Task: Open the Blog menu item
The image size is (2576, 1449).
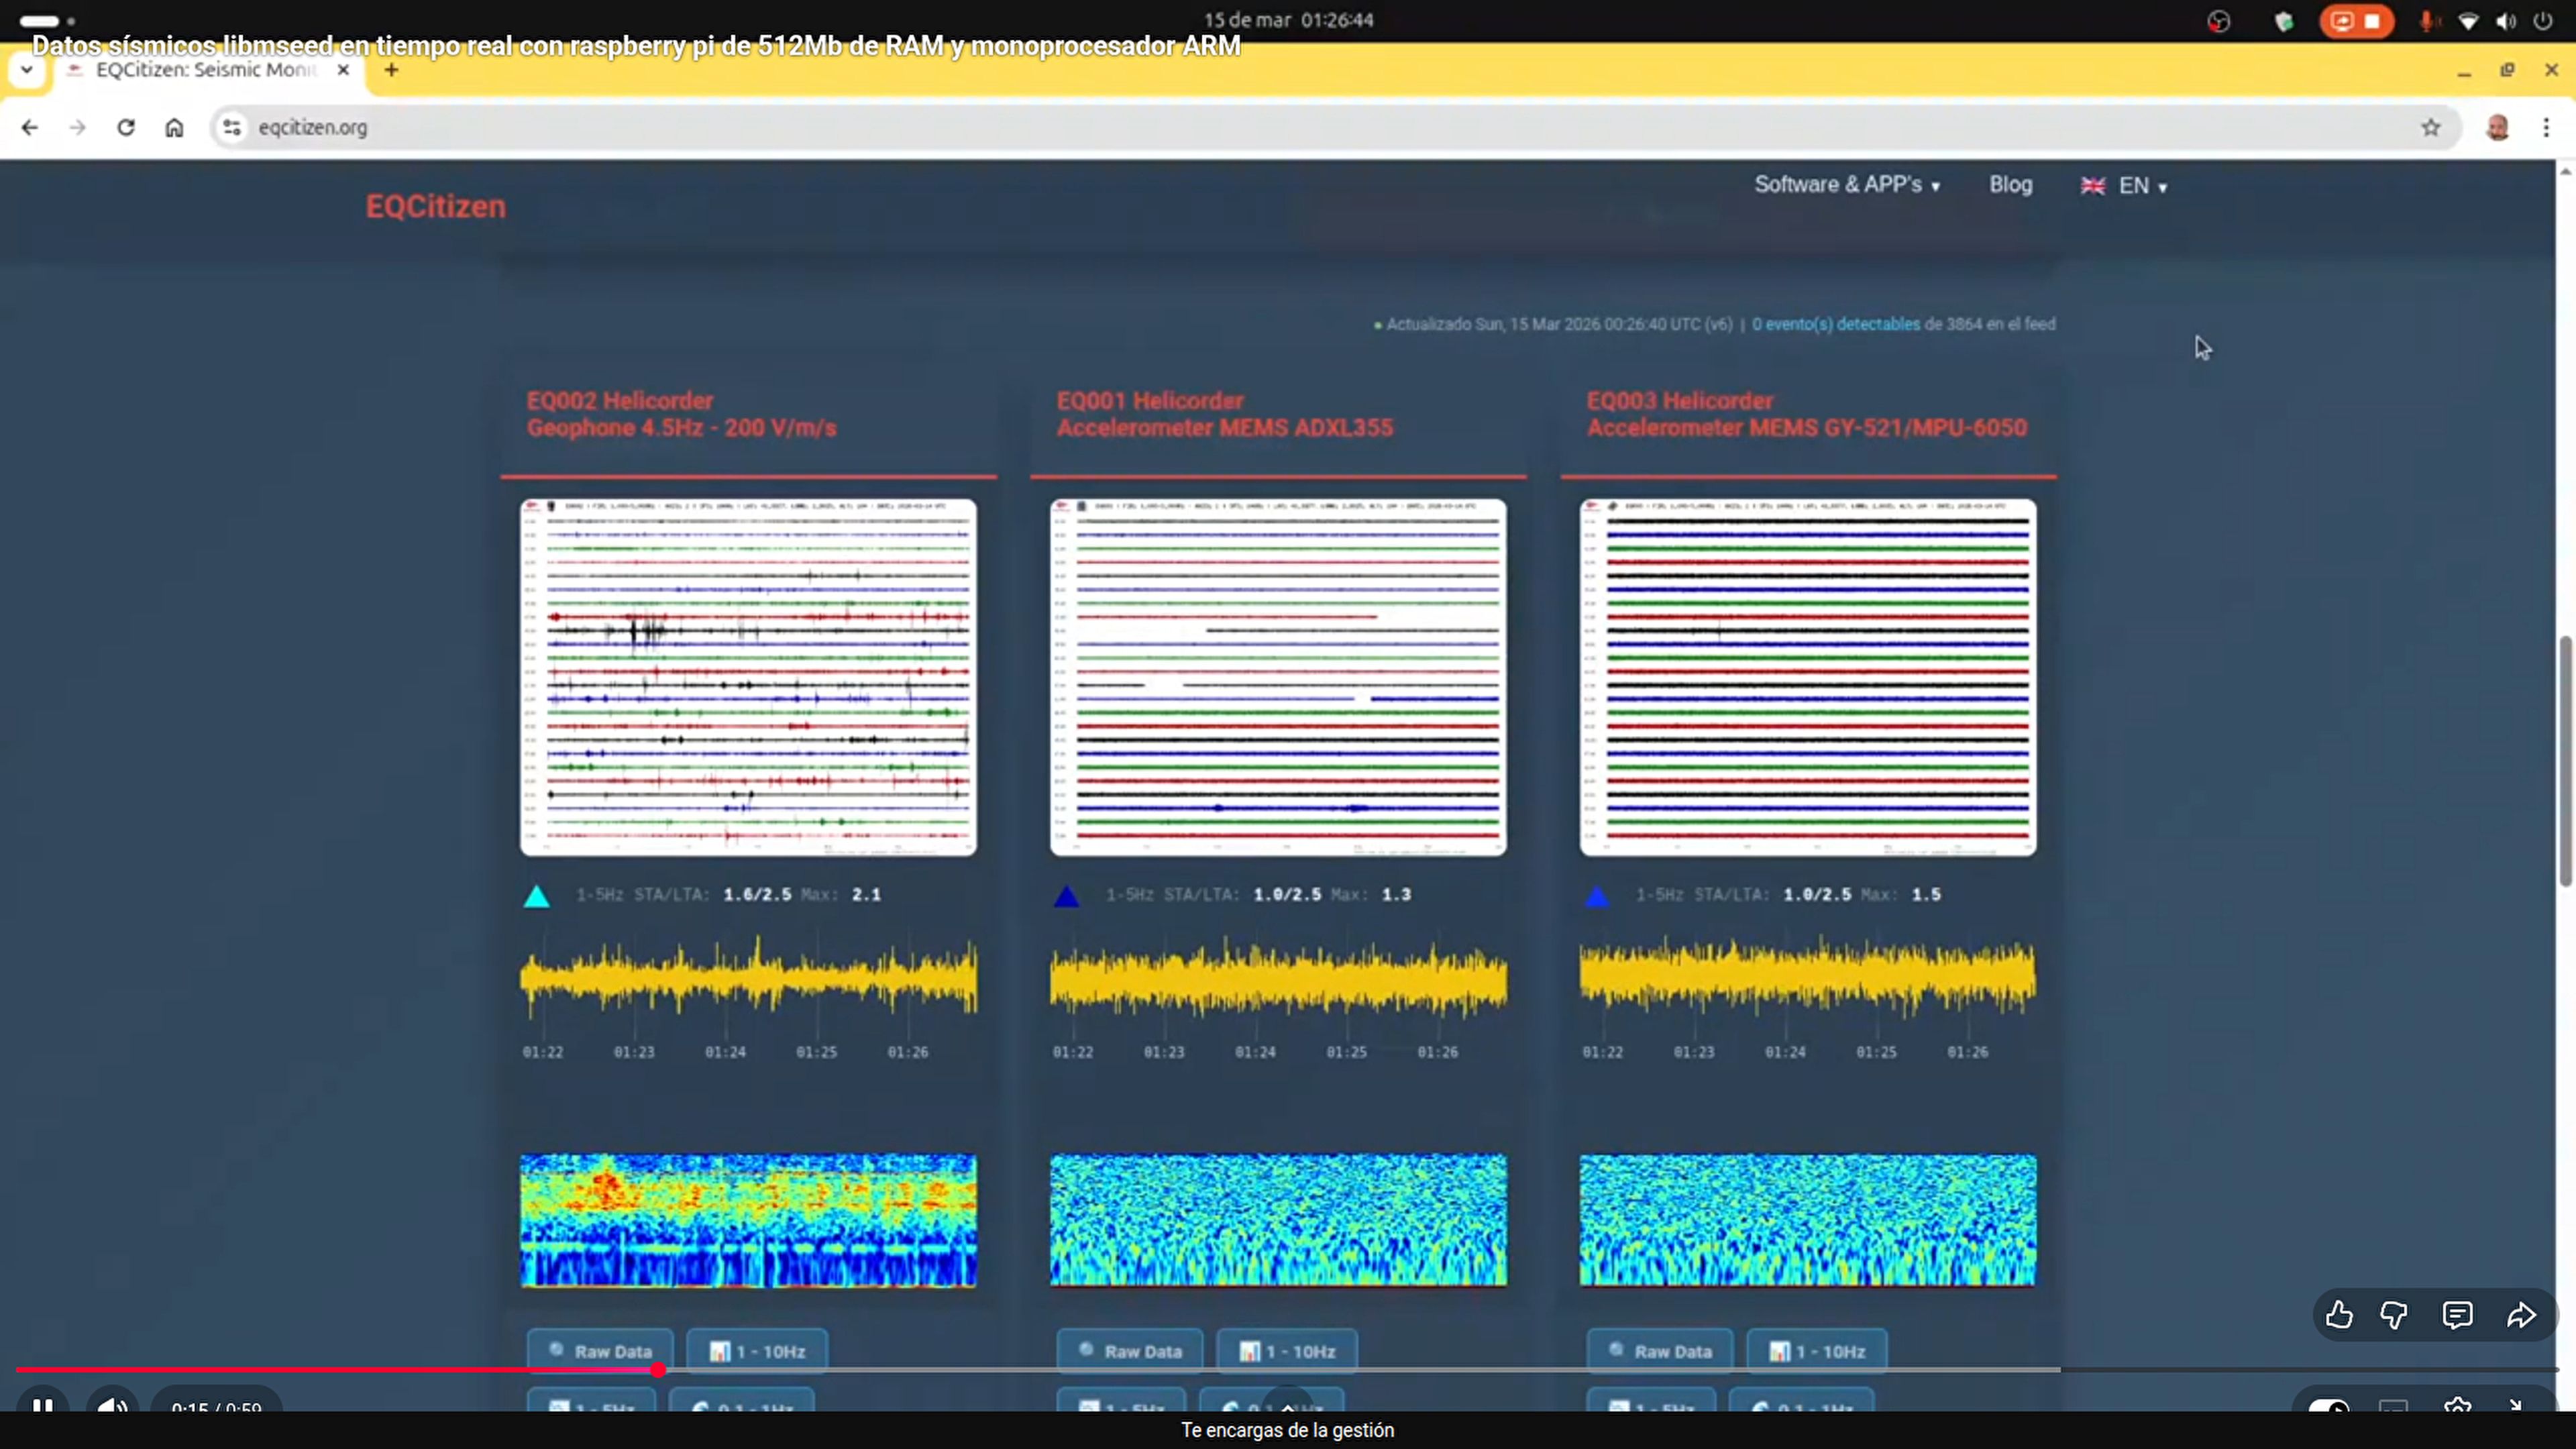Action: click(x=2010, y=185)
